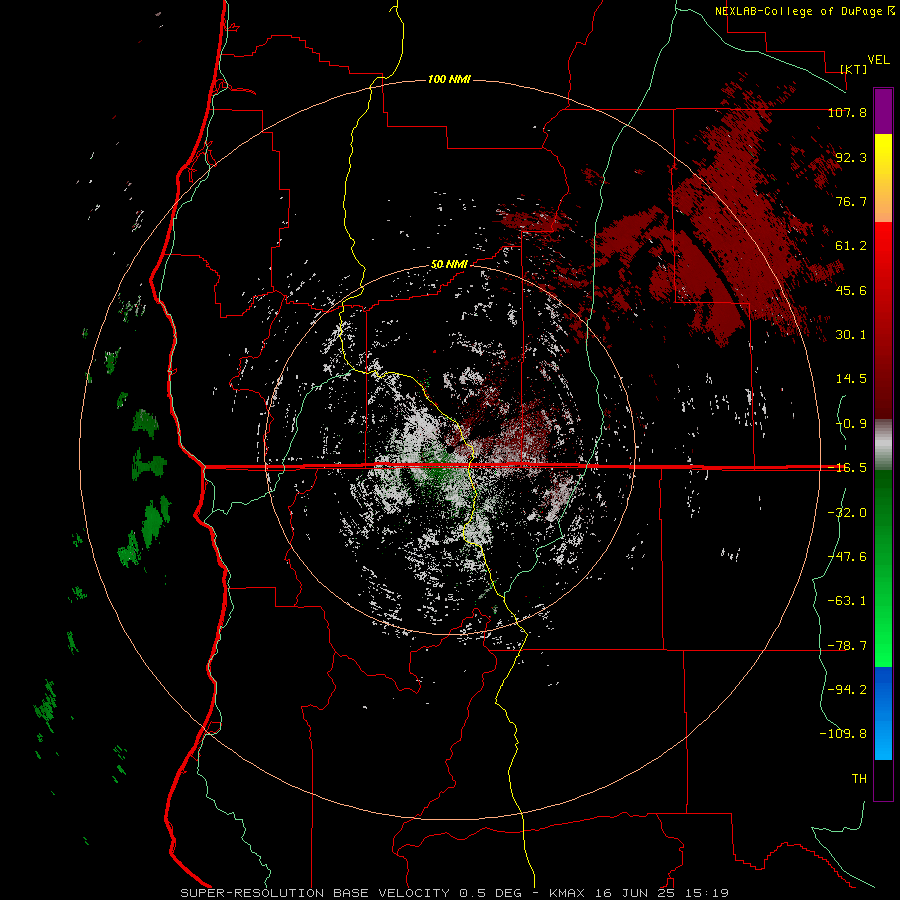This screenshot has height=900, width=900.
Task: Click the [KT] units label
Action: [x=854, y=69]
